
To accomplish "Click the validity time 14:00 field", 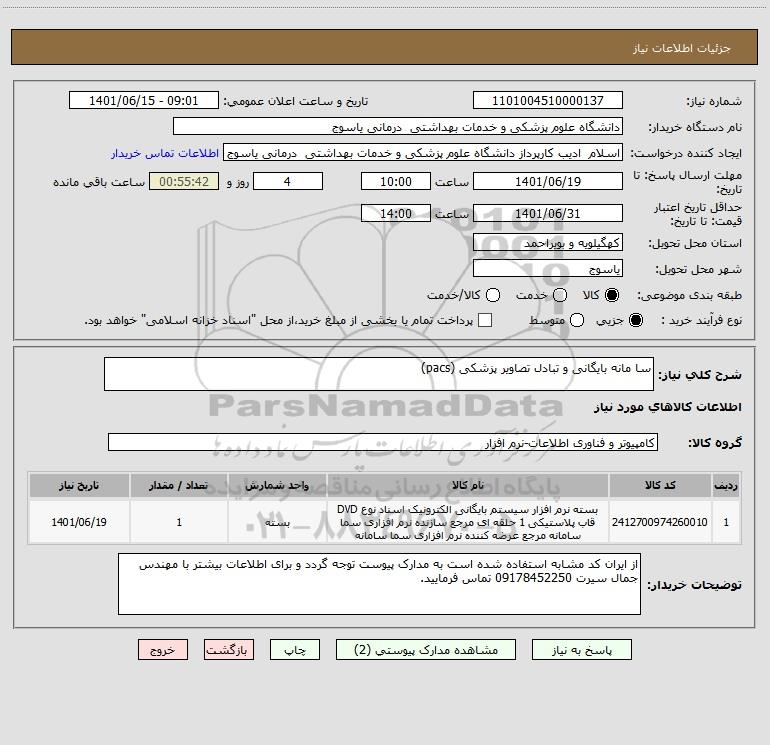I will point(396,213).
